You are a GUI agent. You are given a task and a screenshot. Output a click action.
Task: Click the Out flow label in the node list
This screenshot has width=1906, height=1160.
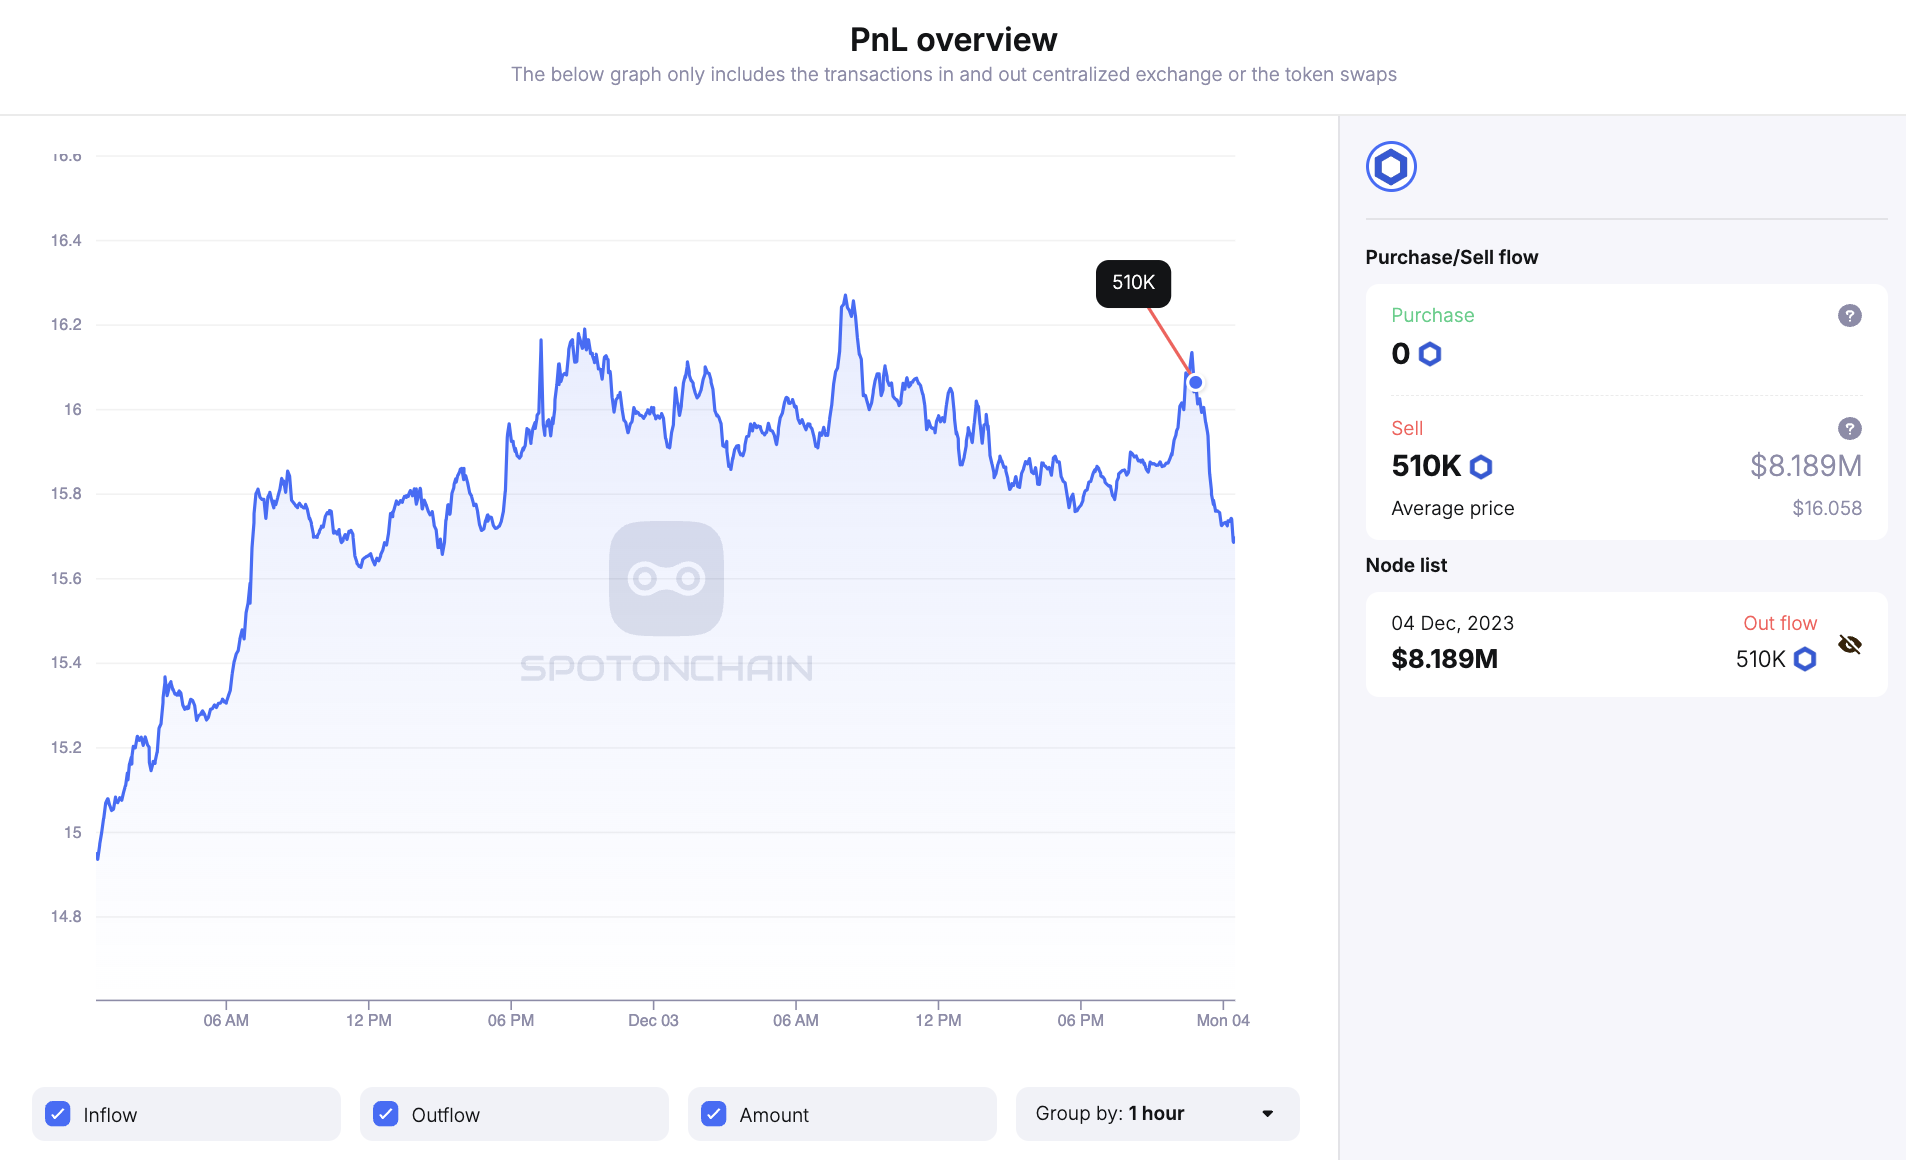click(x=1779, y=622)
